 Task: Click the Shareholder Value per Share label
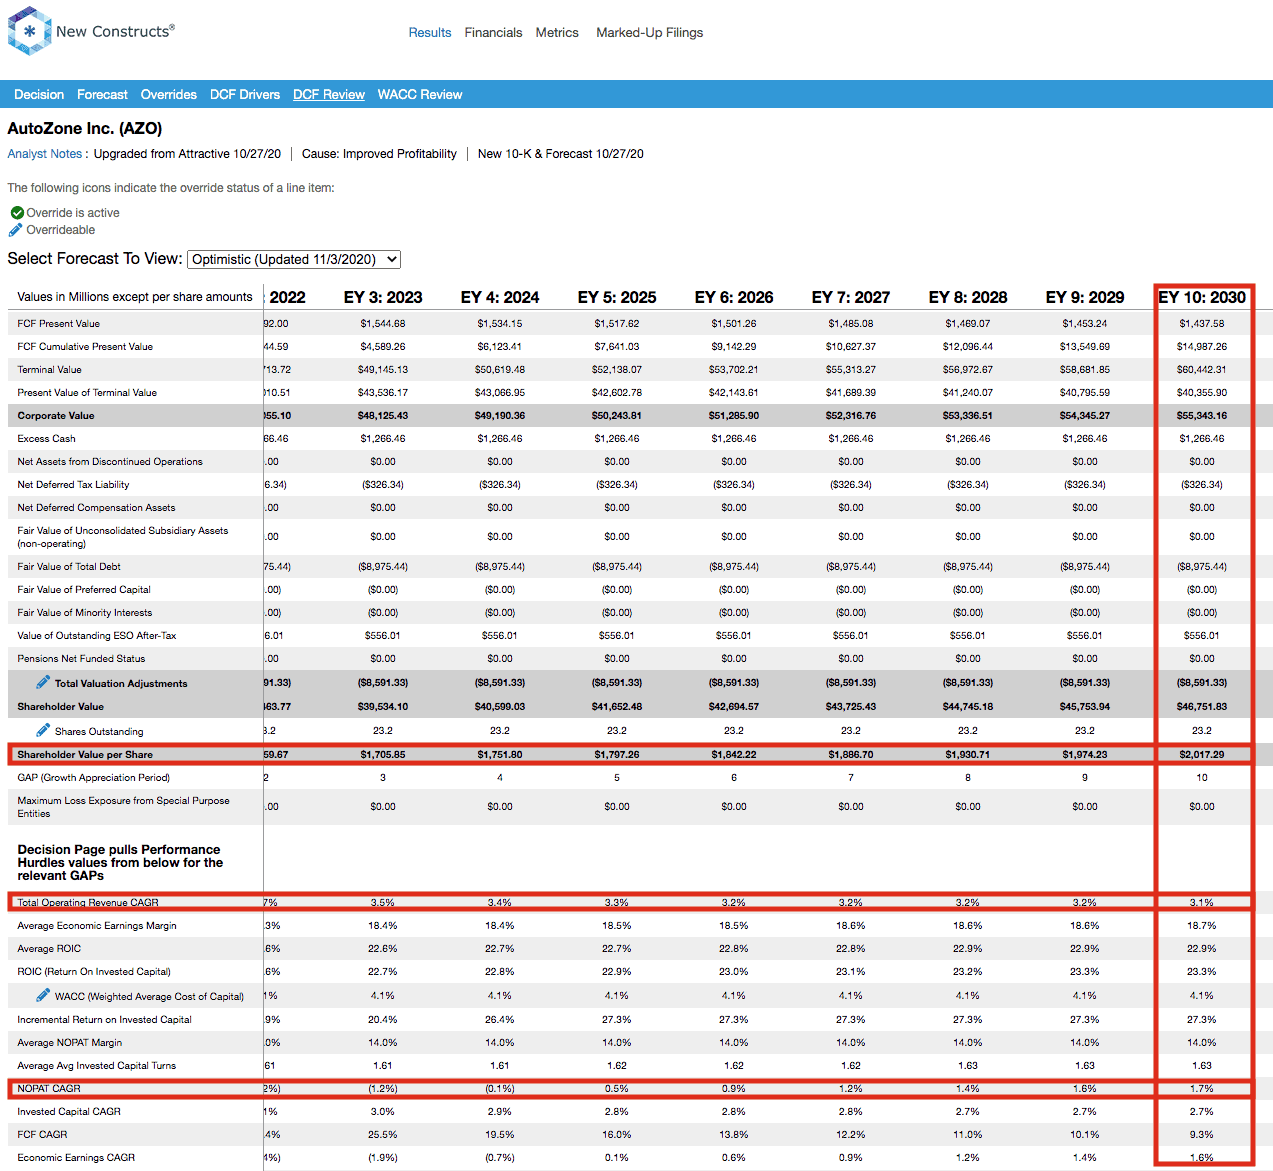pos(85,755)
